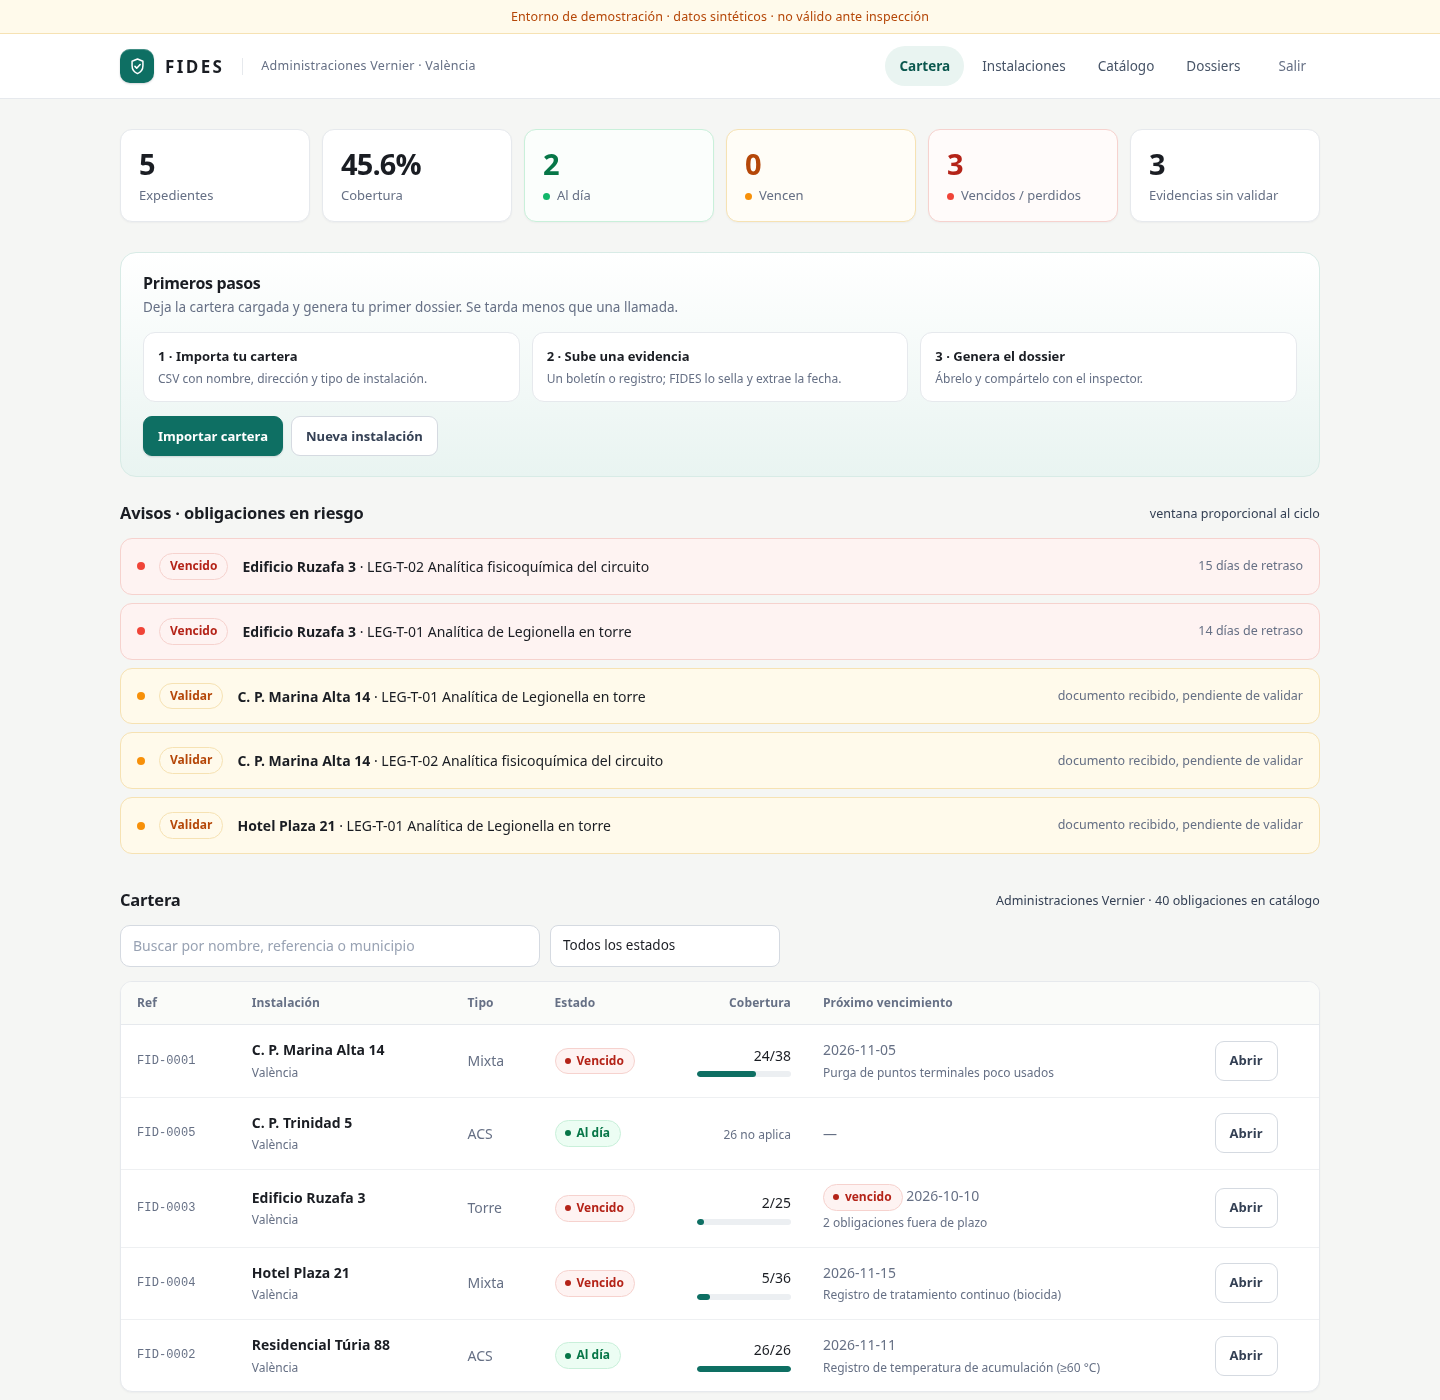The width and height of the screenshot is (1440, 1400).
Task: Click the Hotel Plaza 21 coverage bar
Action: point(744,1297)
